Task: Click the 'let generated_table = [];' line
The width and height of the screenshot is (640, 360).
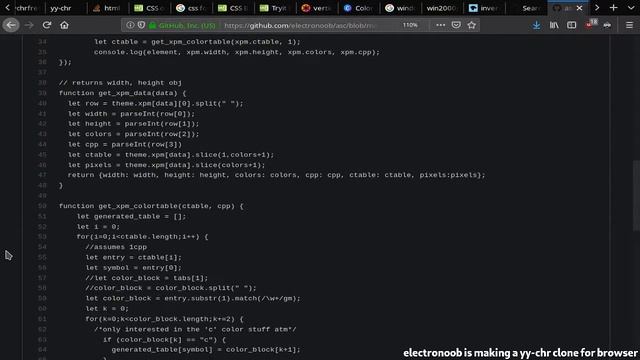Action: [131, 216]
